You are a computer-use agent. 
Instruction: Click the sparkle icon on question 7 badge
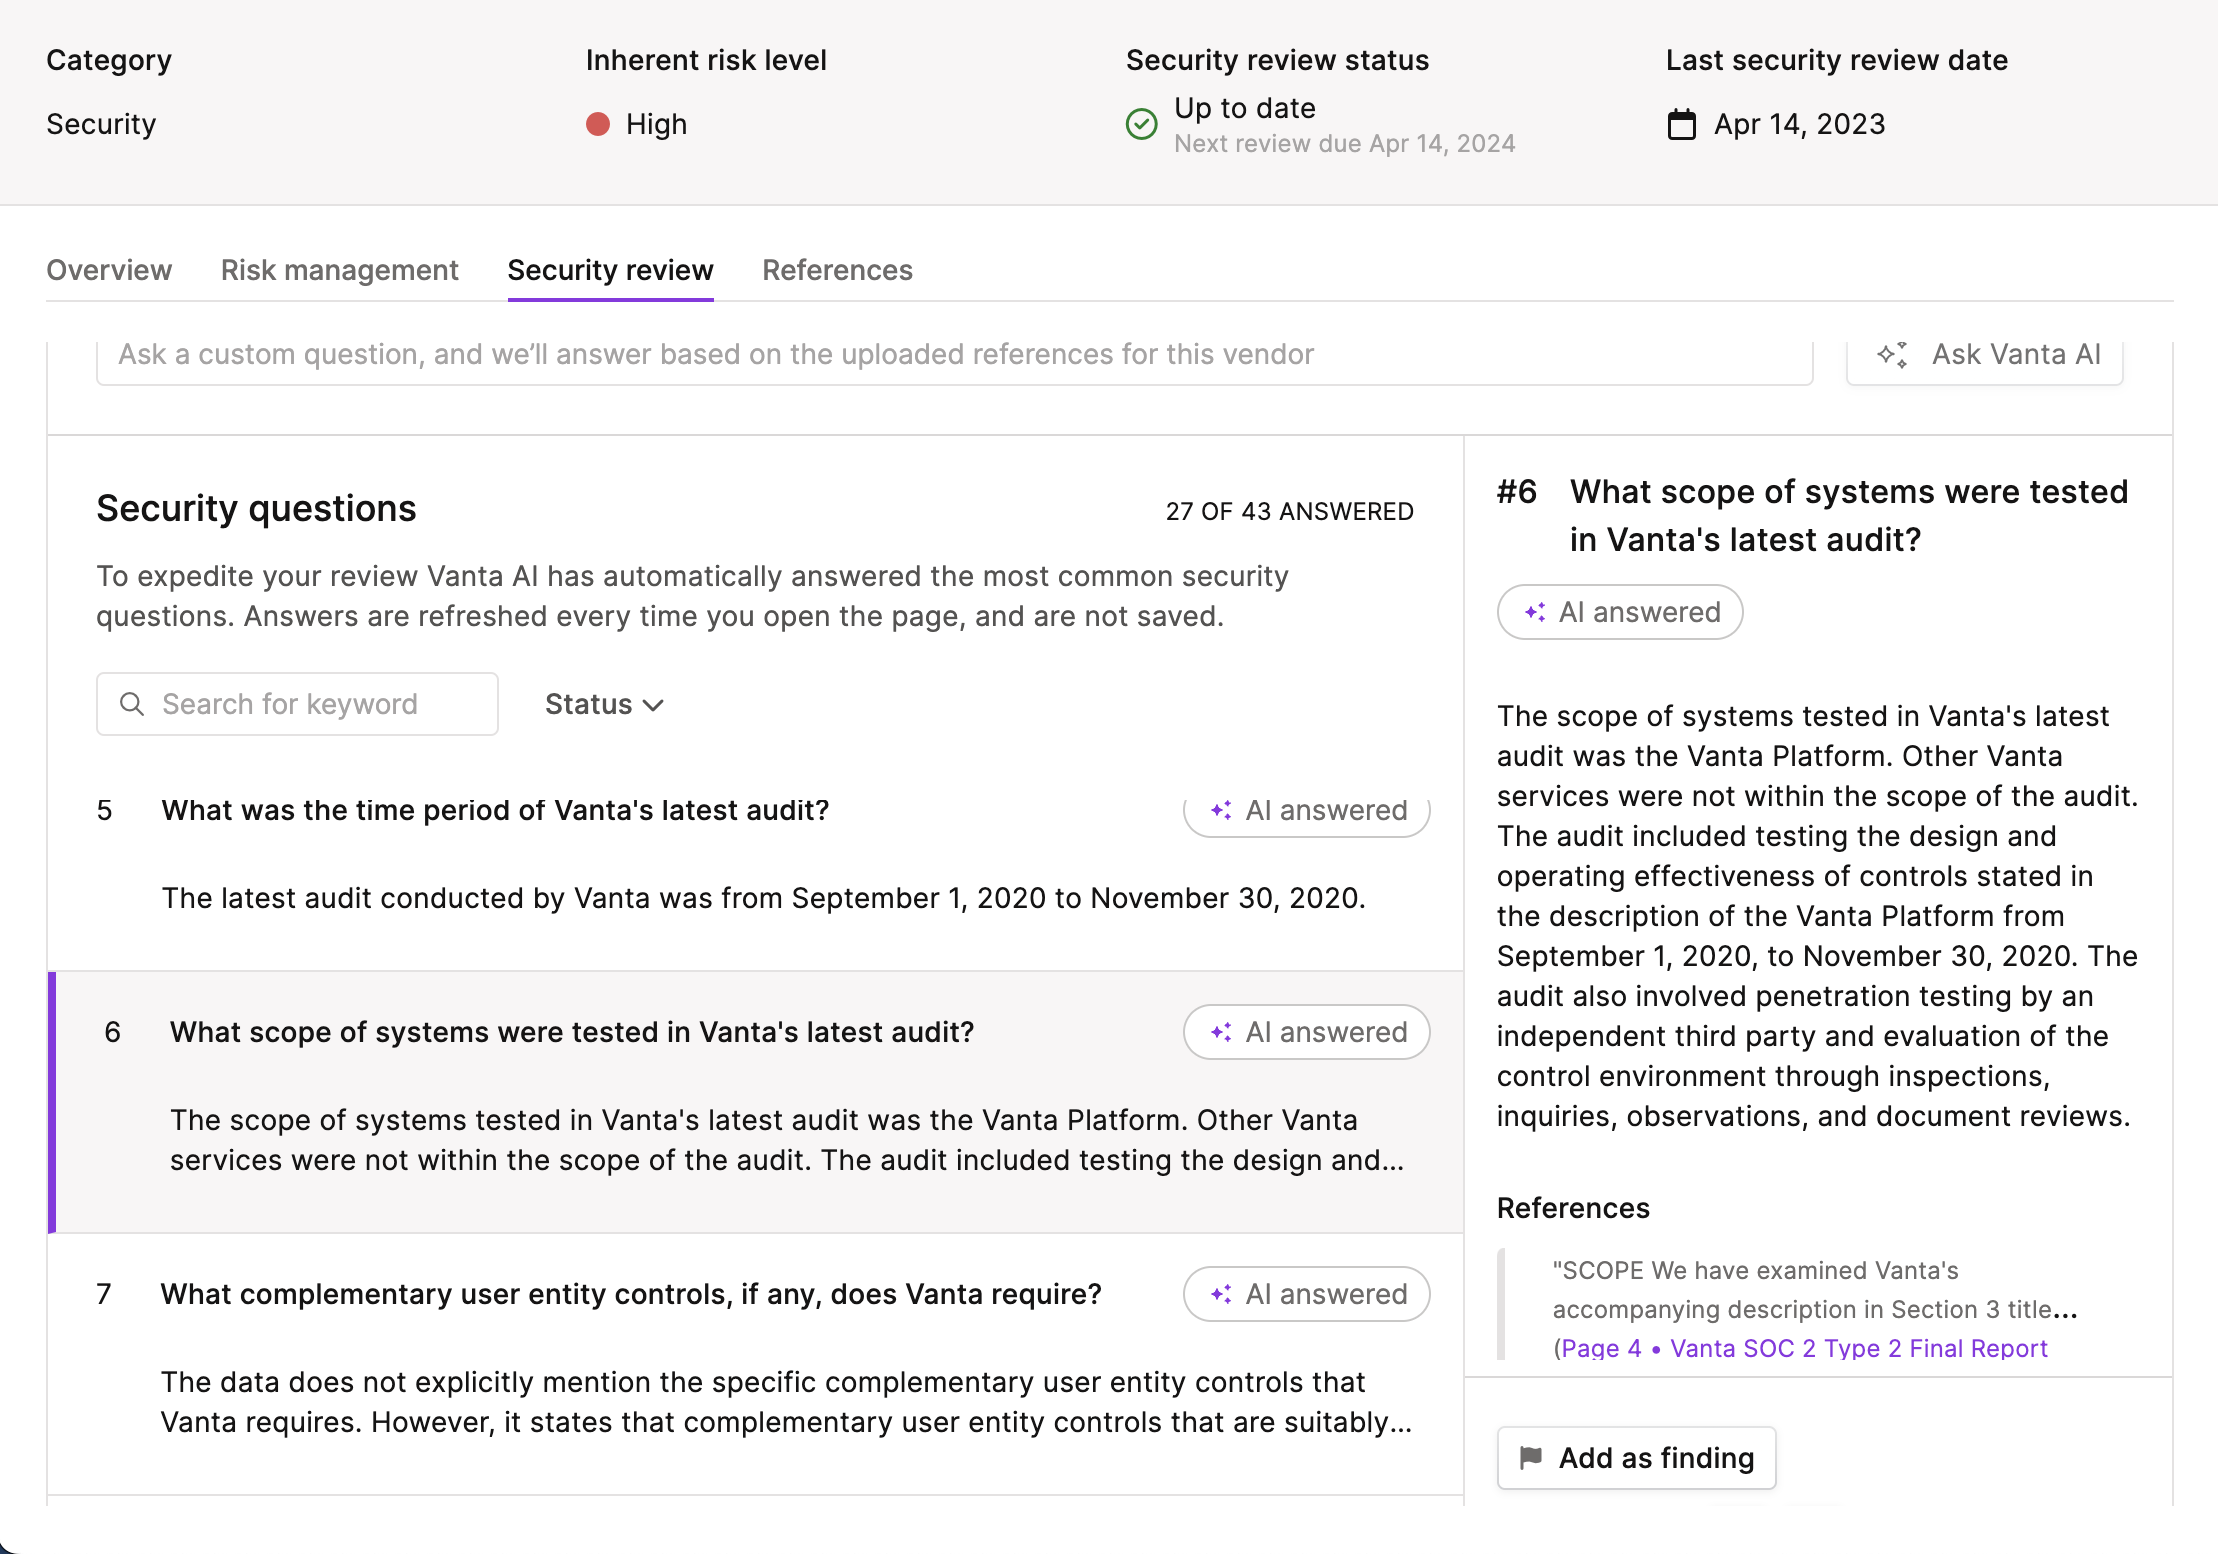click(x=1221, y=1294)
